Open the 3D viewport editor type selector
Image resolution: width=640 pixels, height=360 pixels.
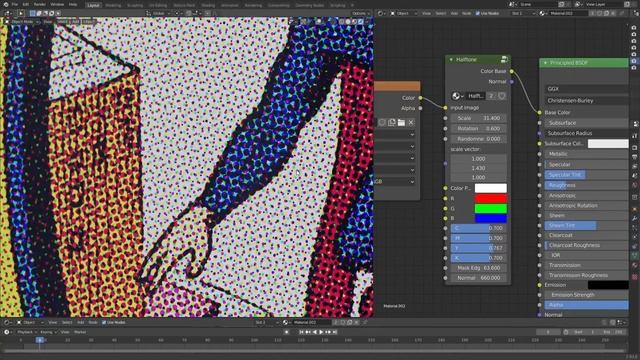point(8,13)
